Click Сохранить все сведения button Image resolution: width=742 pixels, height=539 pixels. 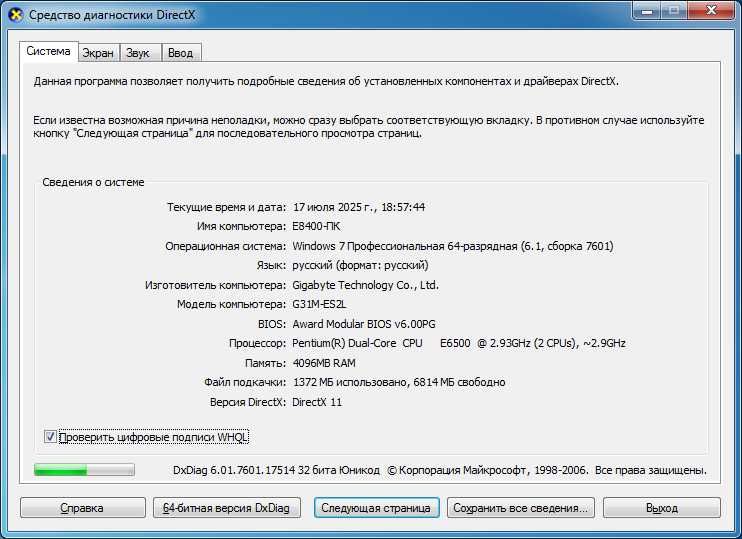tap(521, 508)
